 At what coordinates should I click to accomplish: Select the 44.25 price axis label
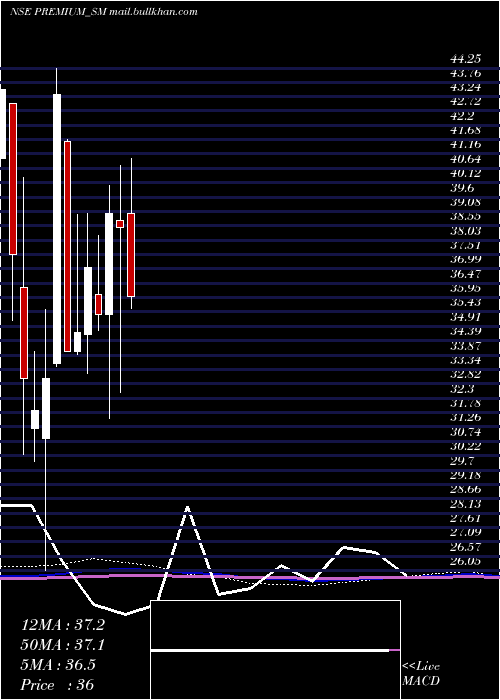click(465, 58)
